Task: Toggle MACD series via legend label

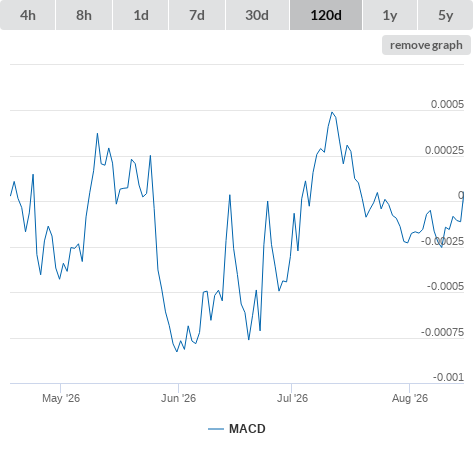Action: click(247, 429)
